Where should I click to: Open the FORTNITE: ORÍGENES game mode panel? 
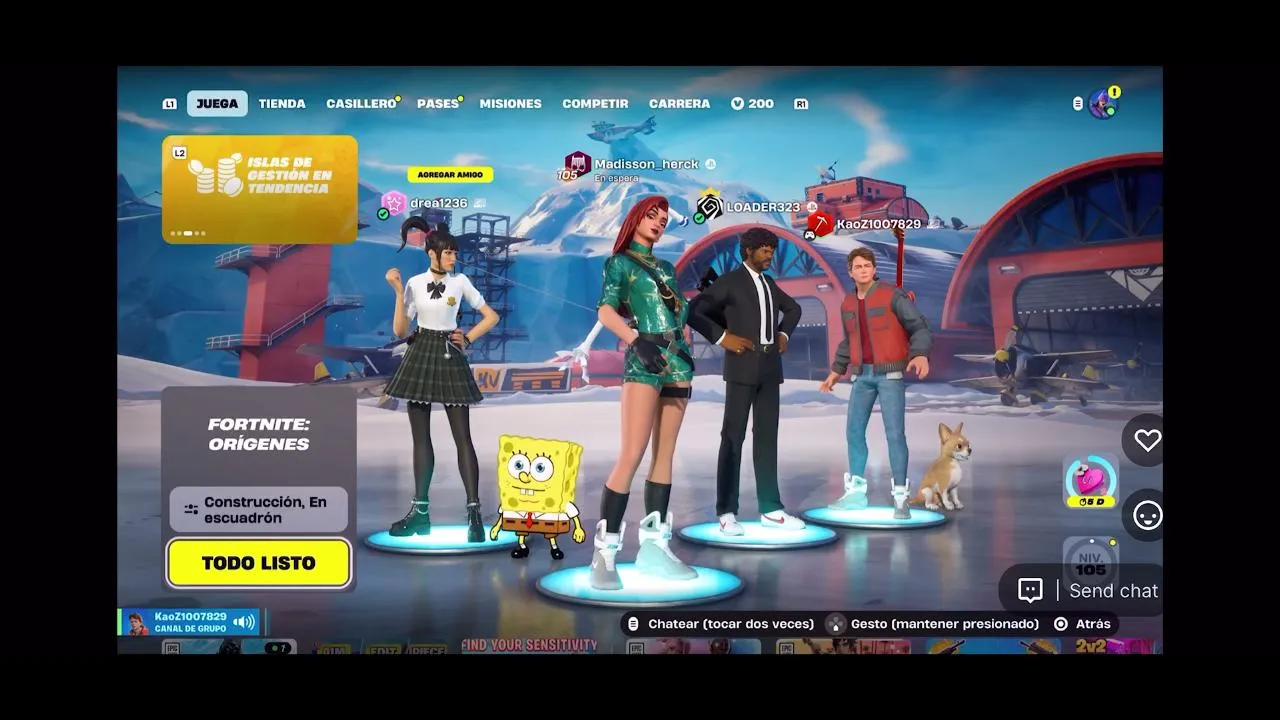(259, 435)
